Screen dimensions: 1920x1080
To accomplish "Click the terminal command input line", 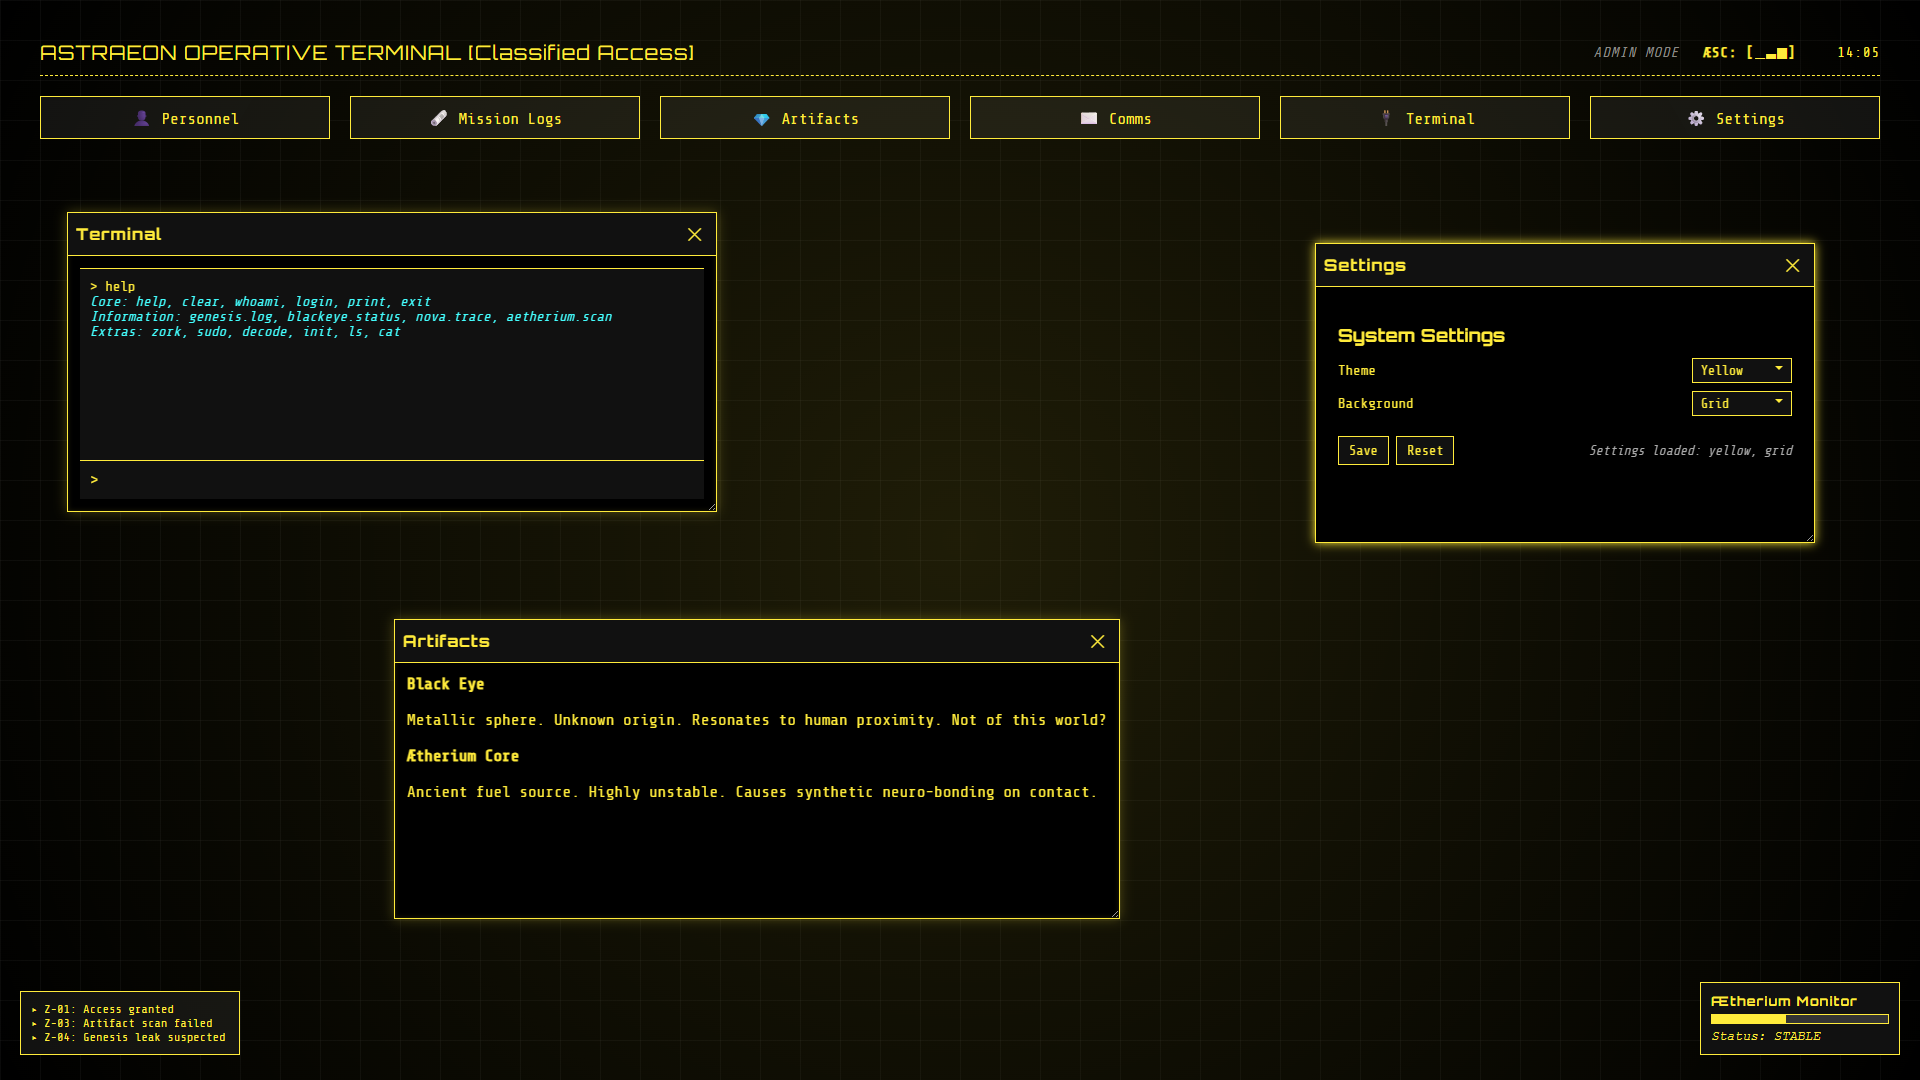I will (390, 479).
